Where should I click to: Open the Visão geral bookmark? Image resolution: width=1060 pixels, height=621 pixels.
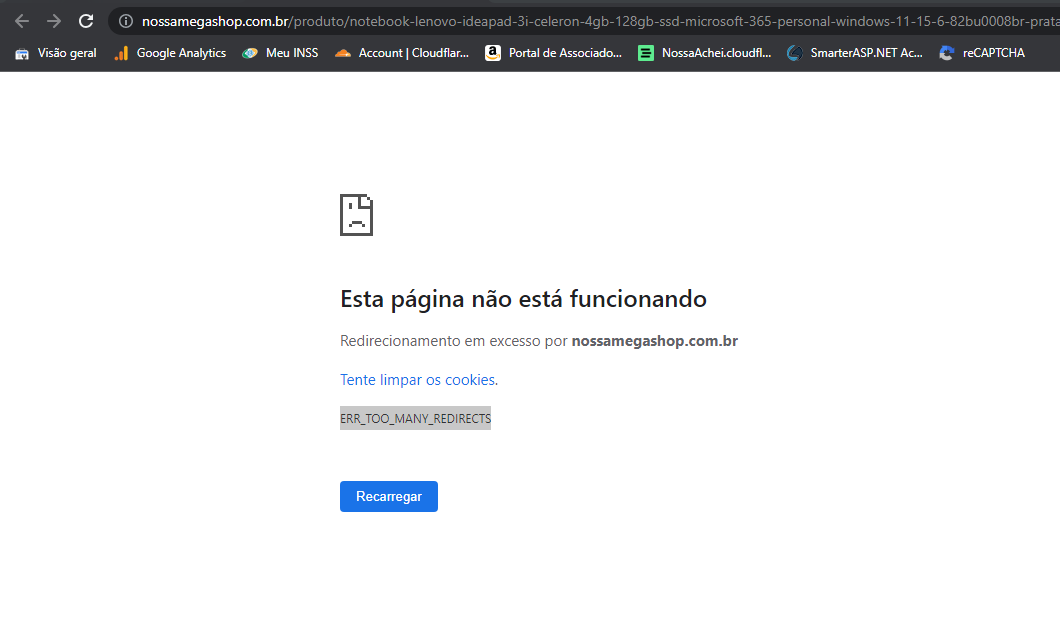[55, 53]
